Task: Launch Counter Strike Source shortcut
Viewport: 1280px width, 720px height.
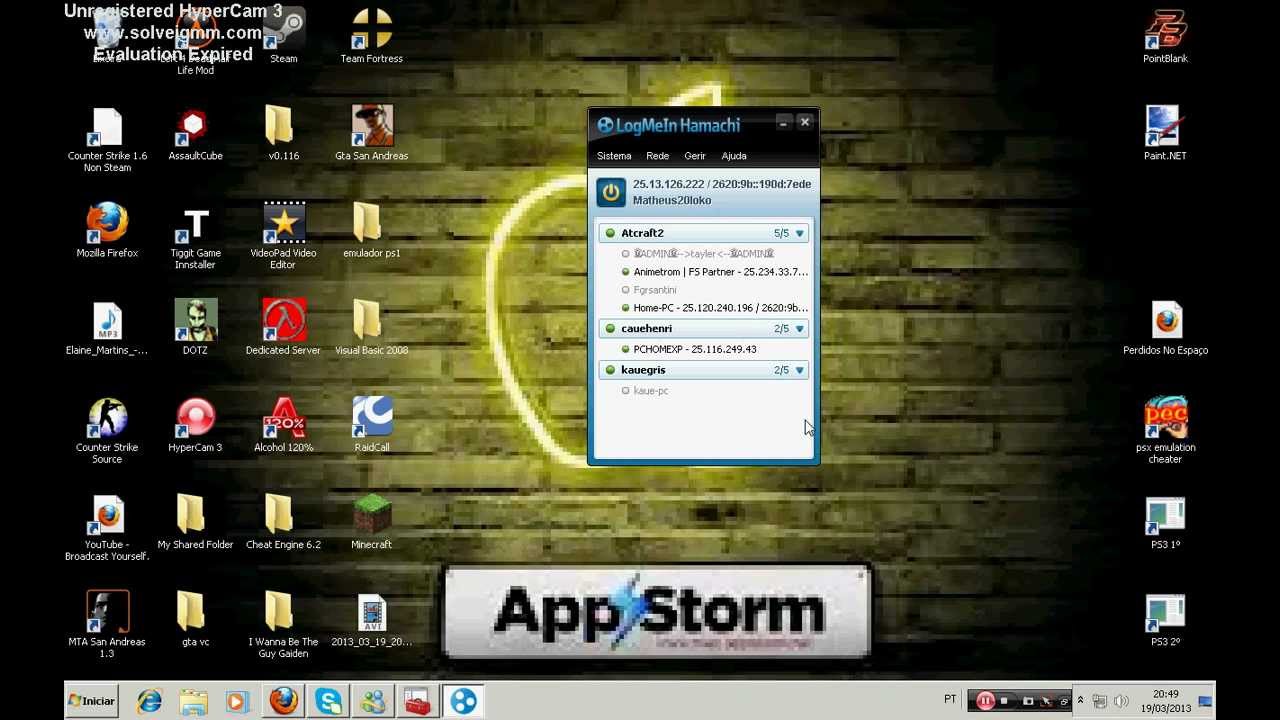Action: [107, 431]
